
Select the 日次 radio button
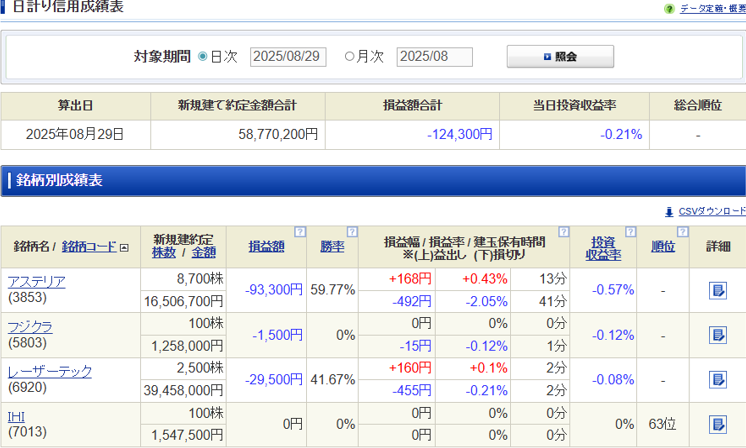click(x=203, y=57)
